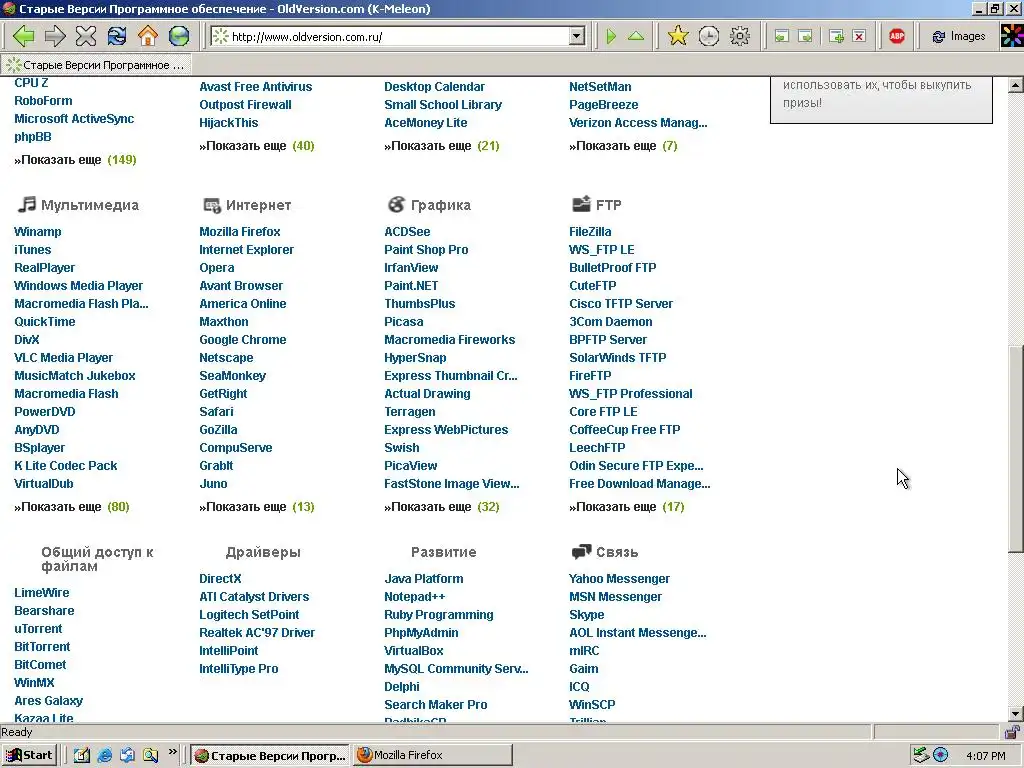Click the vertical scrollbar up arrow
Screen dimensions: 1024x768
pyautogui.click(x=1016, y=85)
